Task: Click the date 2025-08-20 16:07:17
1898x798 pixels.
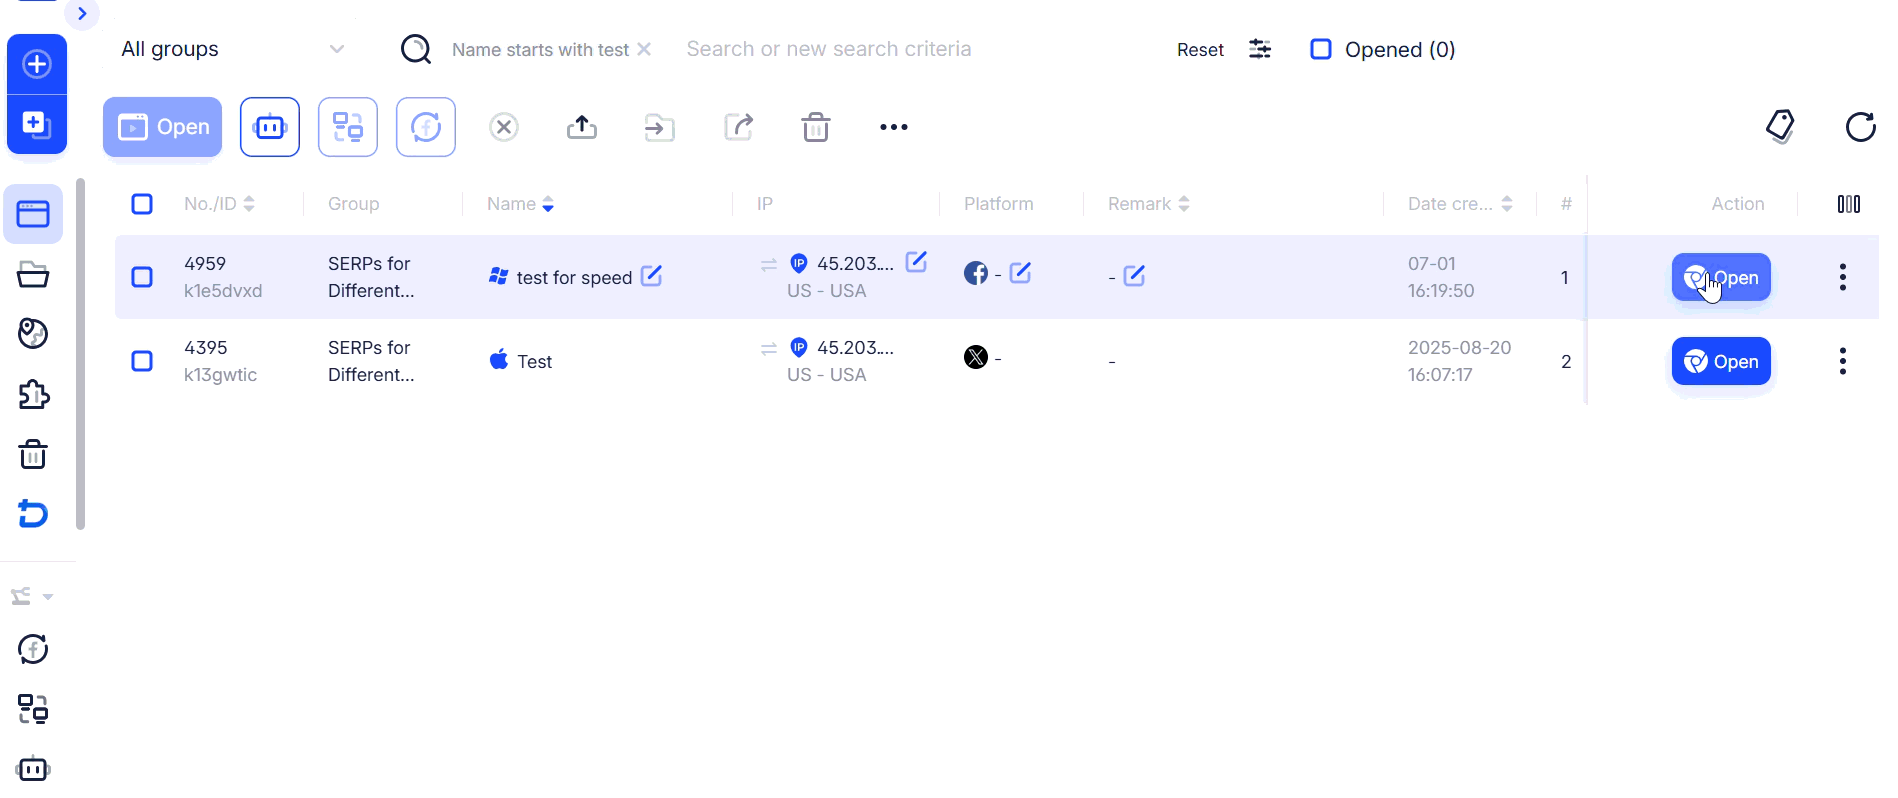Action: [1459, 361]
